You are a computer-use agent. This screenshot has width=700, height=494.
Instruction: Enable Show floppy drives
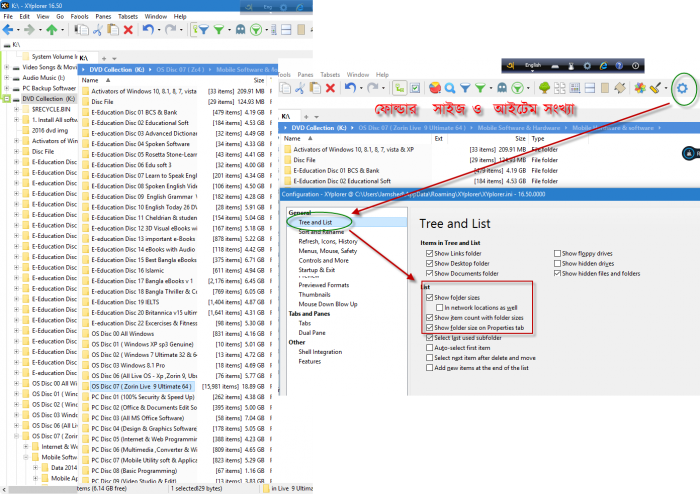pyautogui.click(x=557, y=253)
